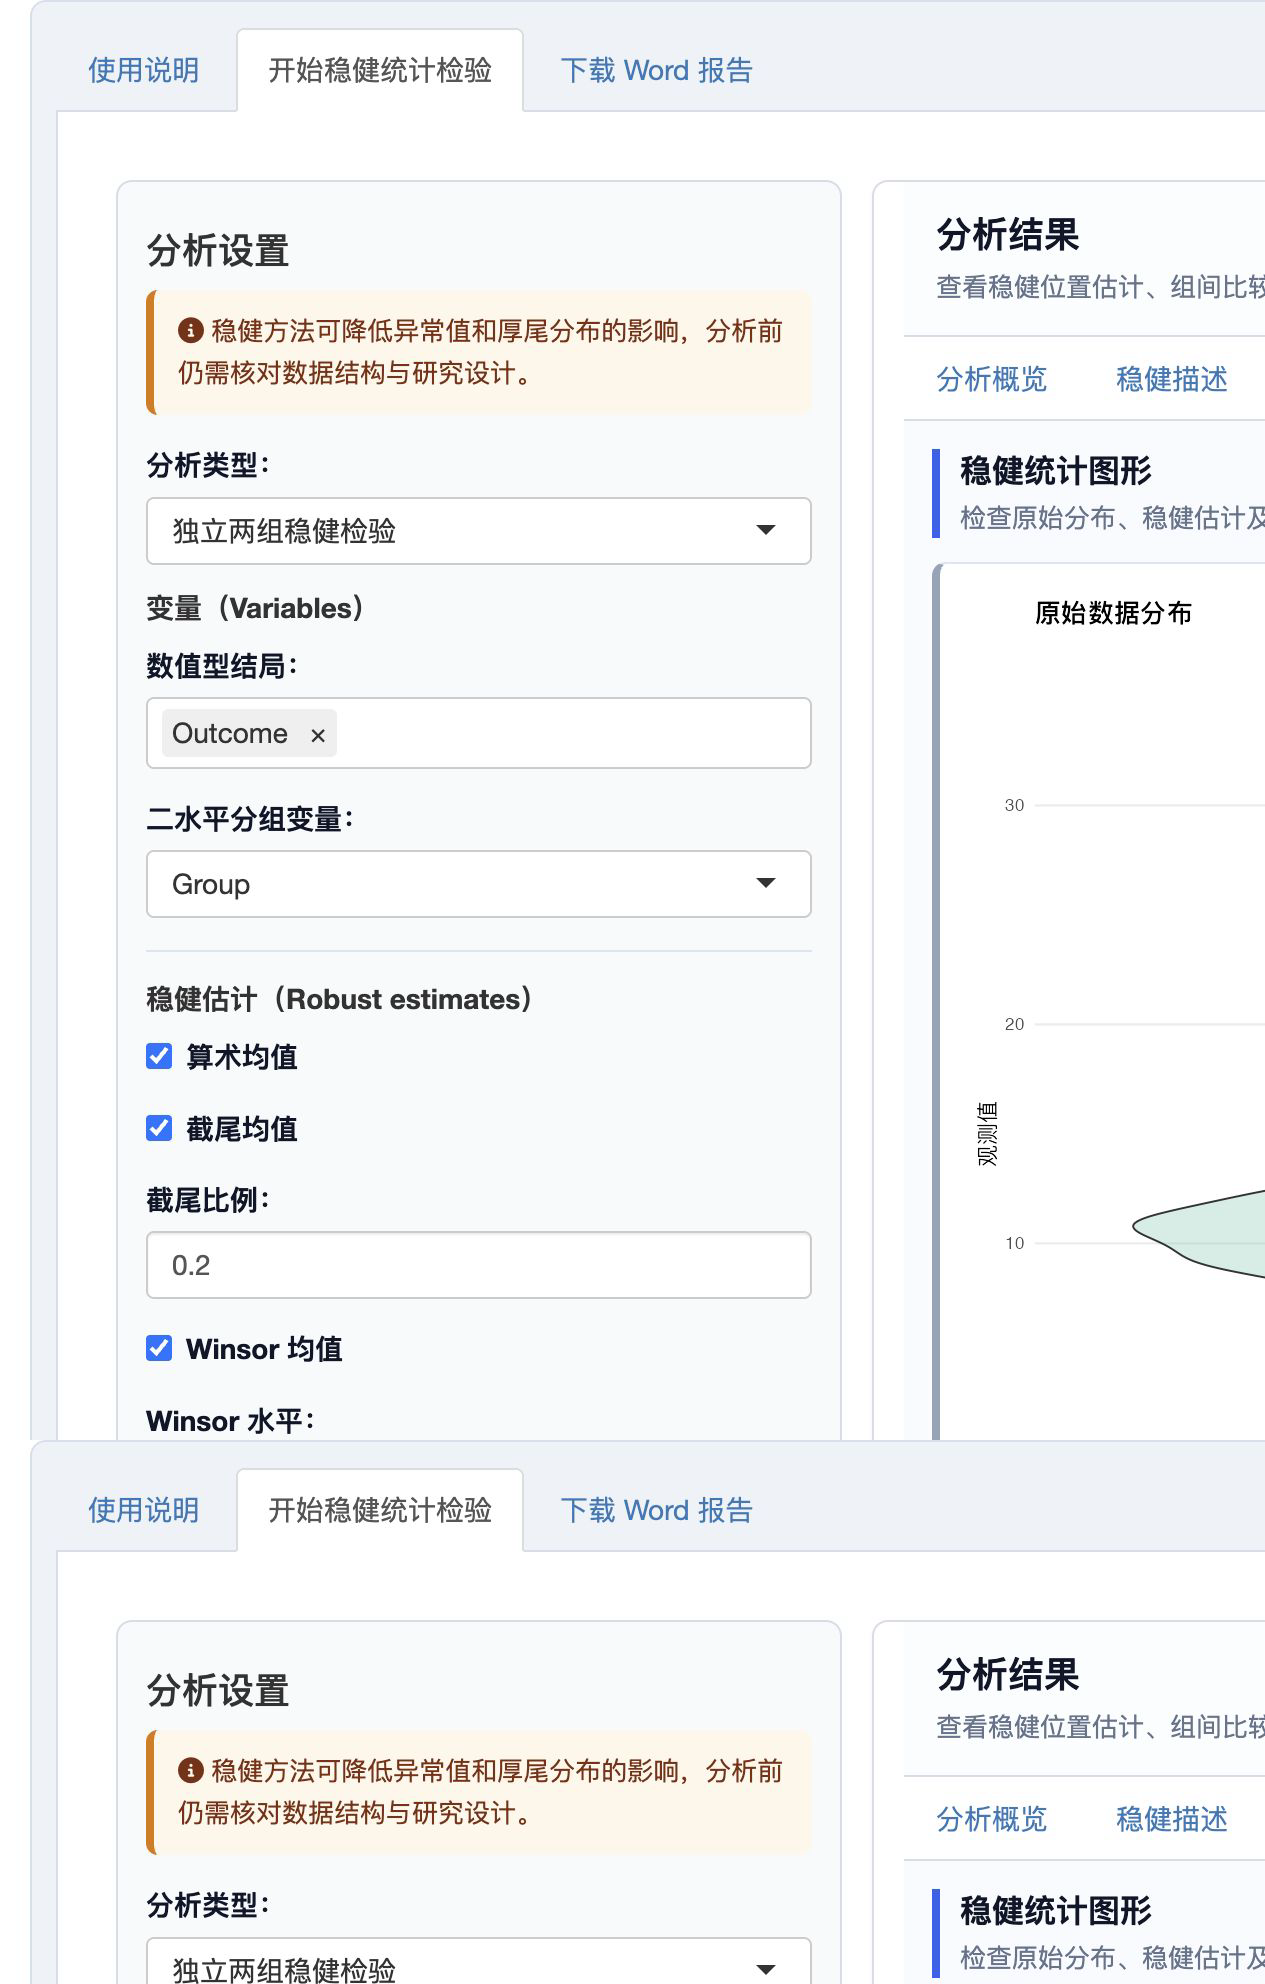
Task: Open the lower 稳健描述 results tab
Action: click(1171, 1819)
